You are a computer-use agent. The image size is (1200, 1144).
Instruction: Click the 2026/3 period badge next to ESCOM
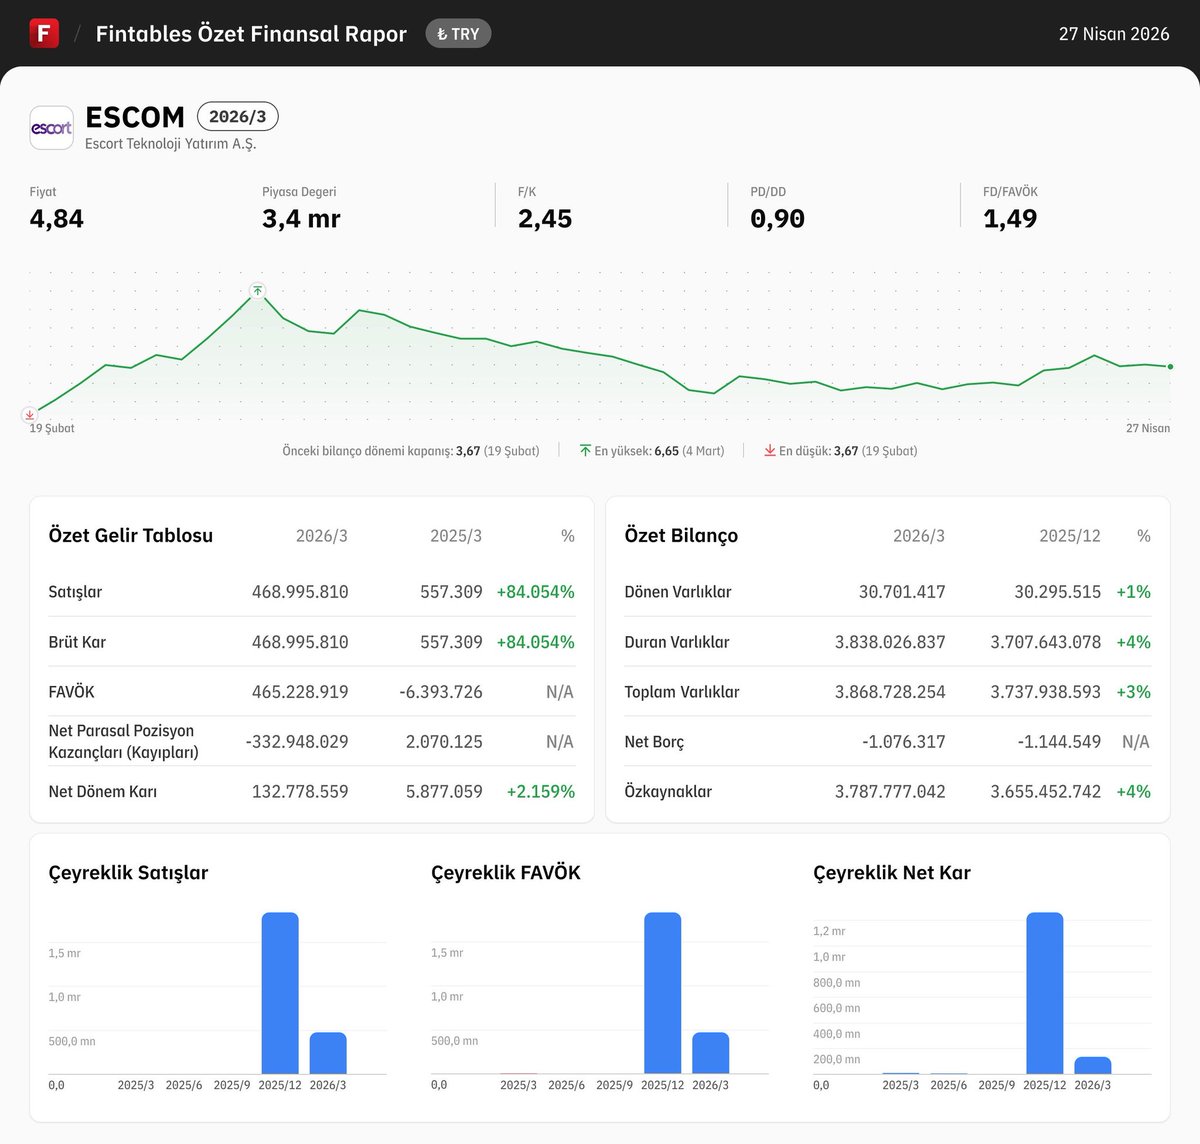click(x=238, y=117)
